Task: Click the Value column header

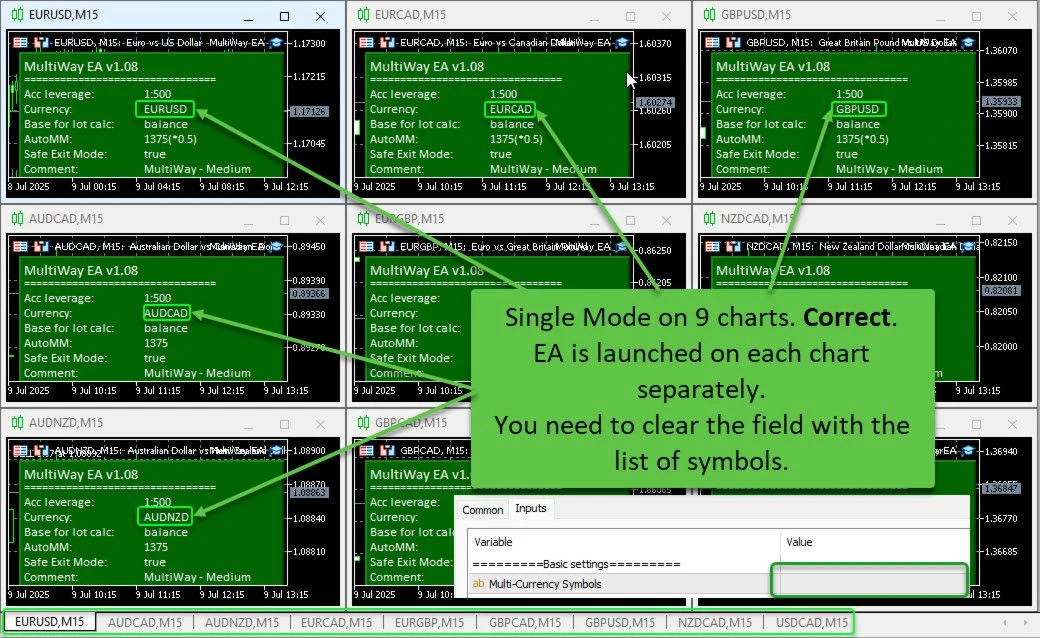Action: (800, 542)
